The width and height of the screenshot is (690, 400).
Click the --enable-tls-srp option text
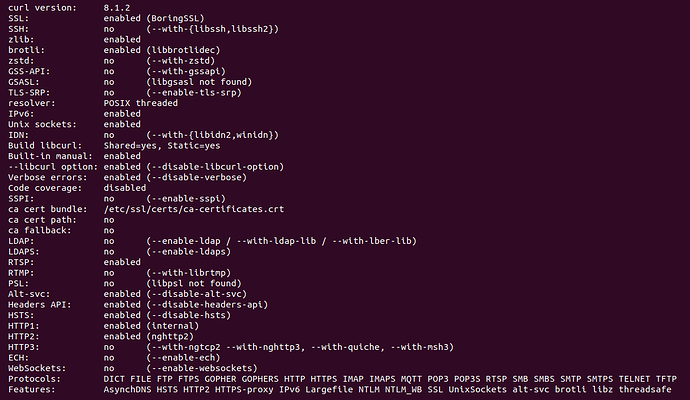tap(194, 93)
